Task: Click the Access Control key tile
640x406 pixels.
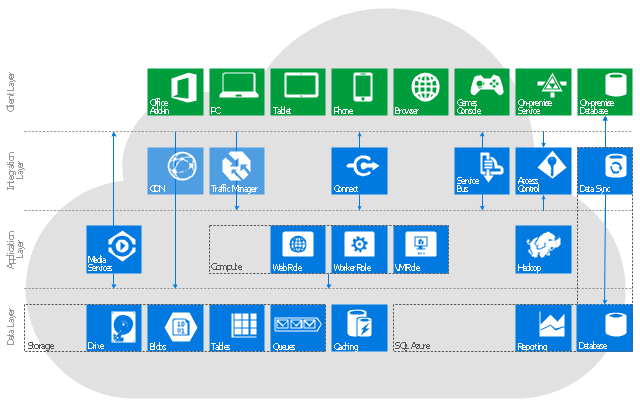Action: point(543,171)
